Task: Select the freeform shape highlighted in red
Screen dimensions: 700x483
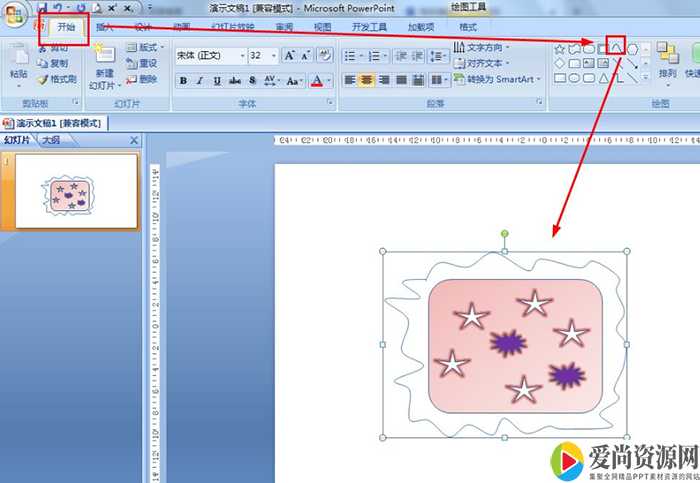Action: point(617,48)
